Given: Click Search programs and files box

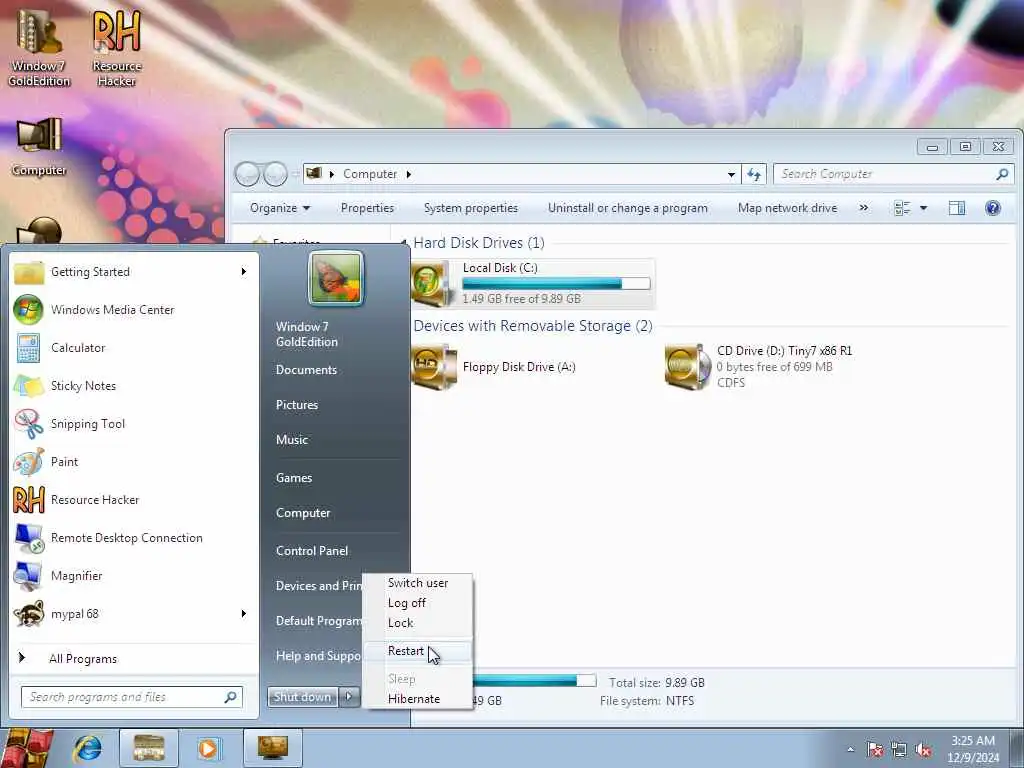Looking at the screenshot, I should (x=132, y=697).
